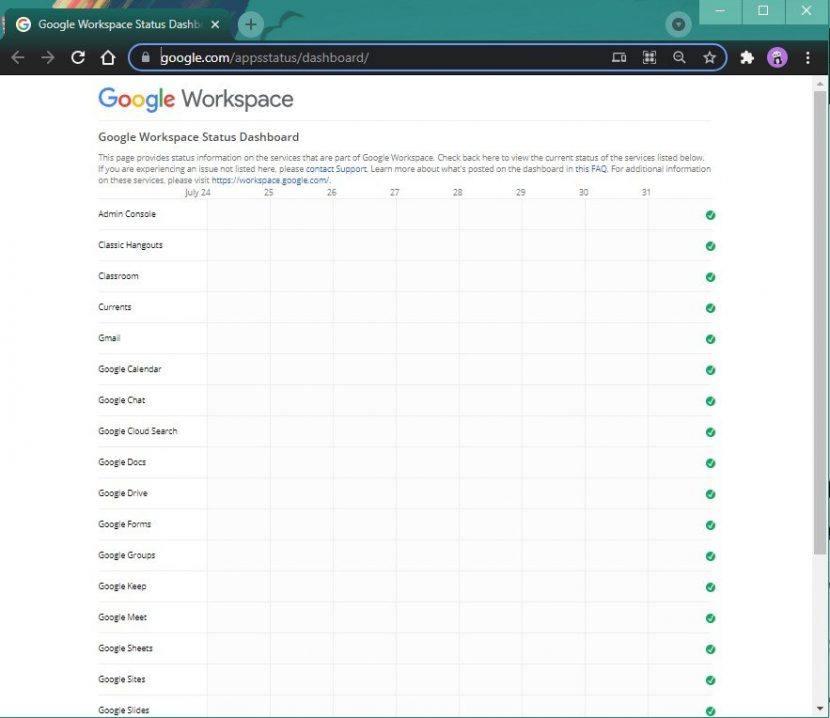Click the Classroom green status icon
This screenshot has height=718, width=830.
point(710,277)
